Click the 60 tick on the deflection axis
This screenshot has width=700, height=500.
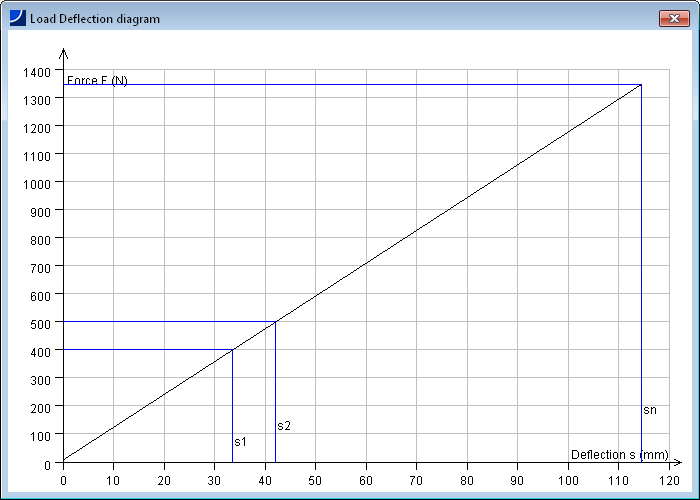tap(366, 478)
